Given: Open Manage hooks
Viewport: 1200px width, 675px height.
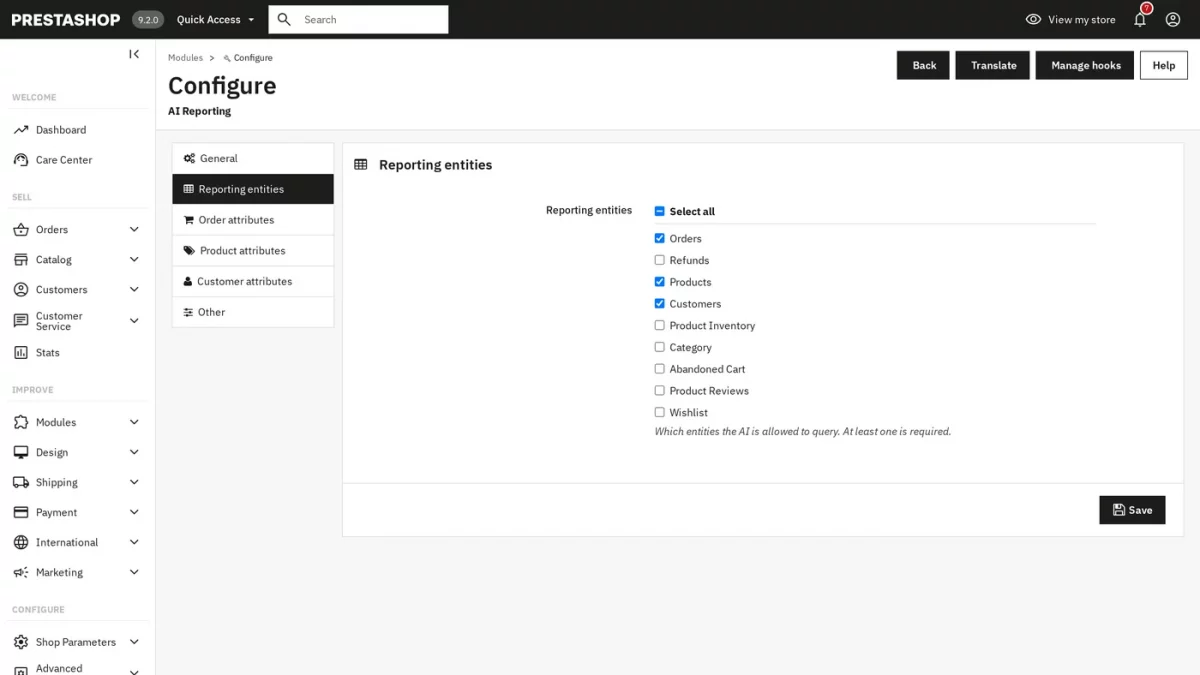Looking at the screenshot, I should [1085, 65].
